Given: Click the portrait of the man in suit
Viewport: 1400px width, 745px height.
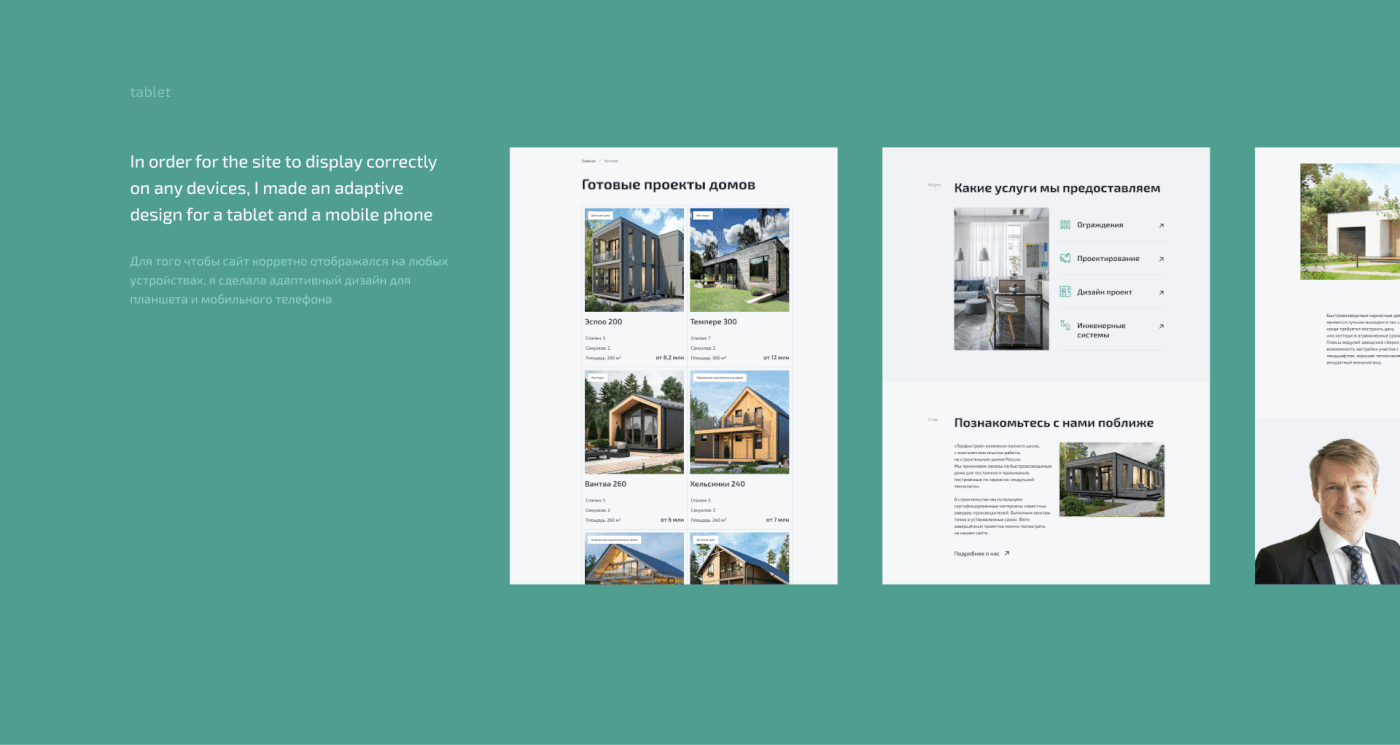Looking at the screenshot, I should pyautogui.click(x=1330, y=512).
